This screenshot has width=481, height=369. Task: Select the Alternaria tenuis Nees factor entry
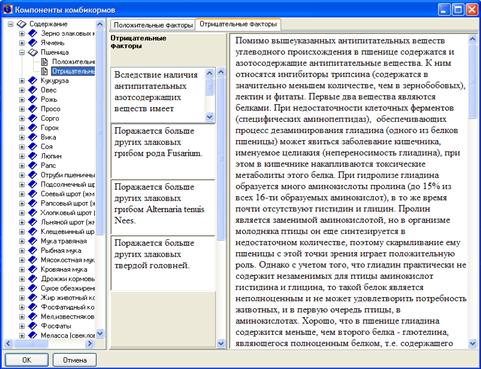click(163, 207)
